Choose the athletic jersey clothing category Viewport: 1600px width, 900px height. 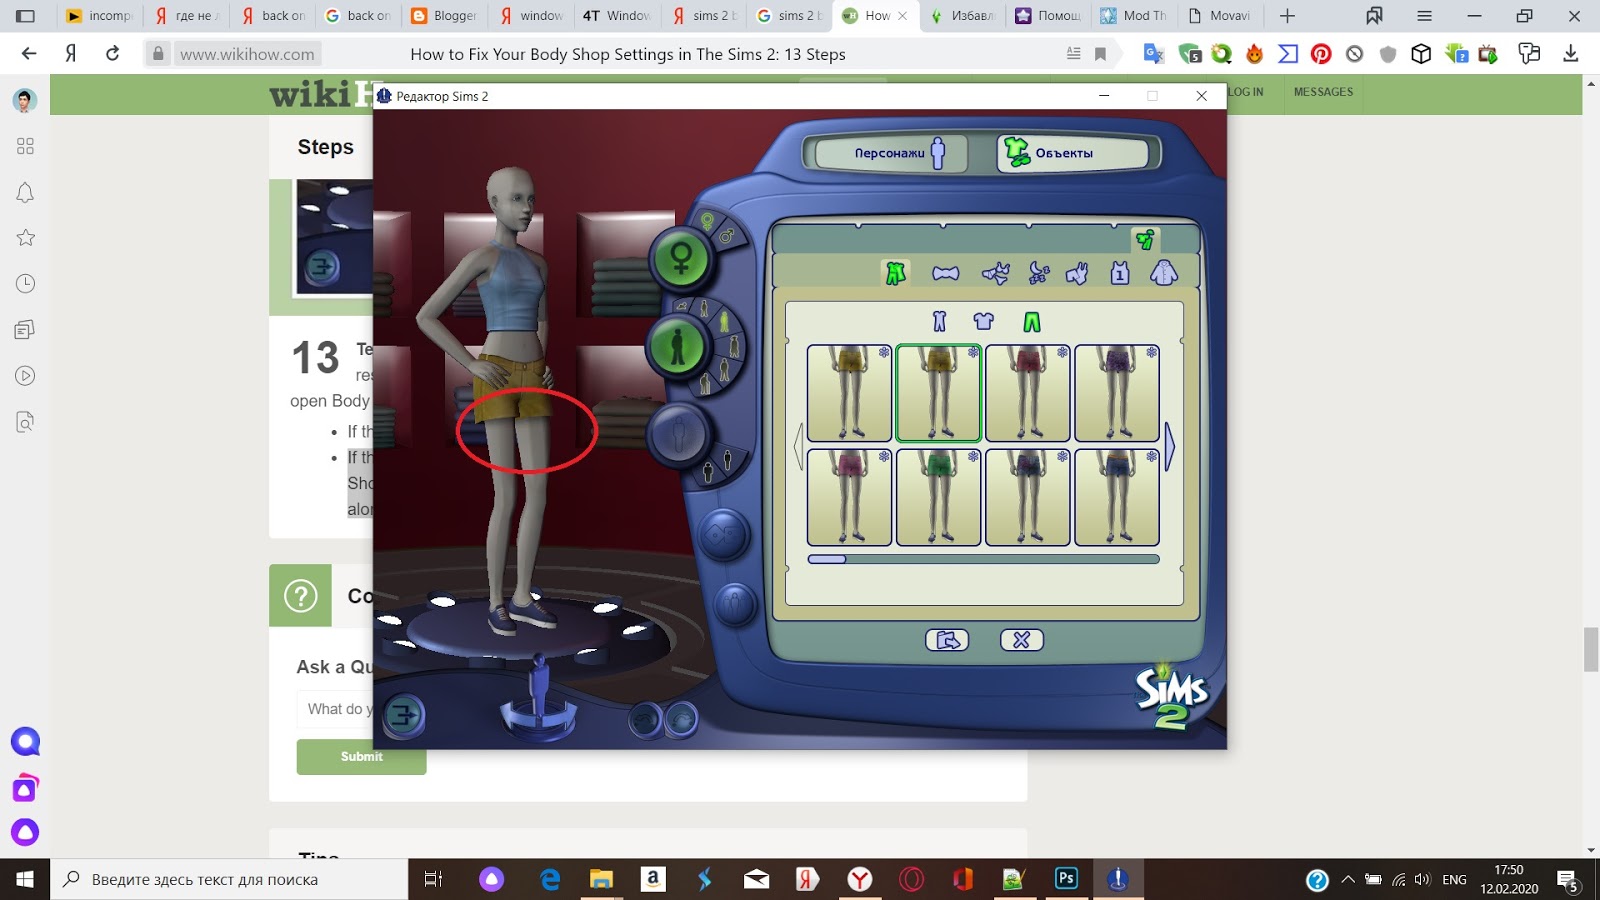tap(1120, 273)
